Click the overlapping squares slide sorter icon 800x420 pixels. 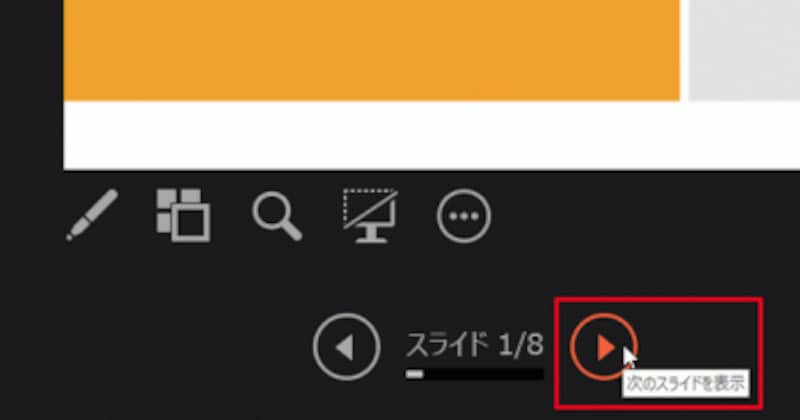[x=183, y=215]
